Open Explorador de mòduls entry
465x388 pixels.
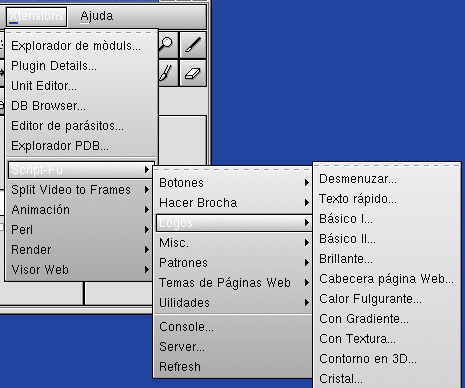click(82, 46)
